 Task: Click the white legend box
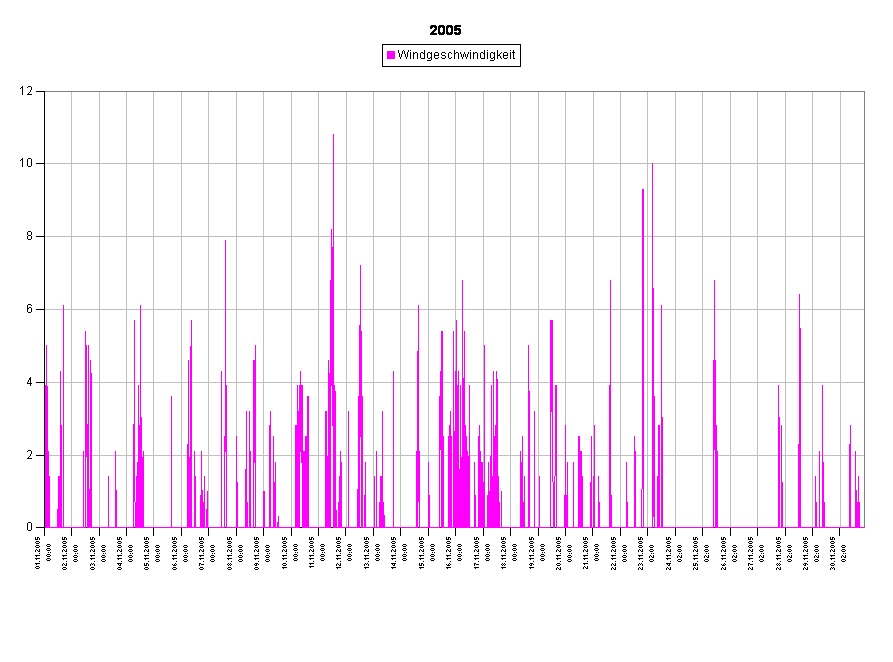pos(450,56)
